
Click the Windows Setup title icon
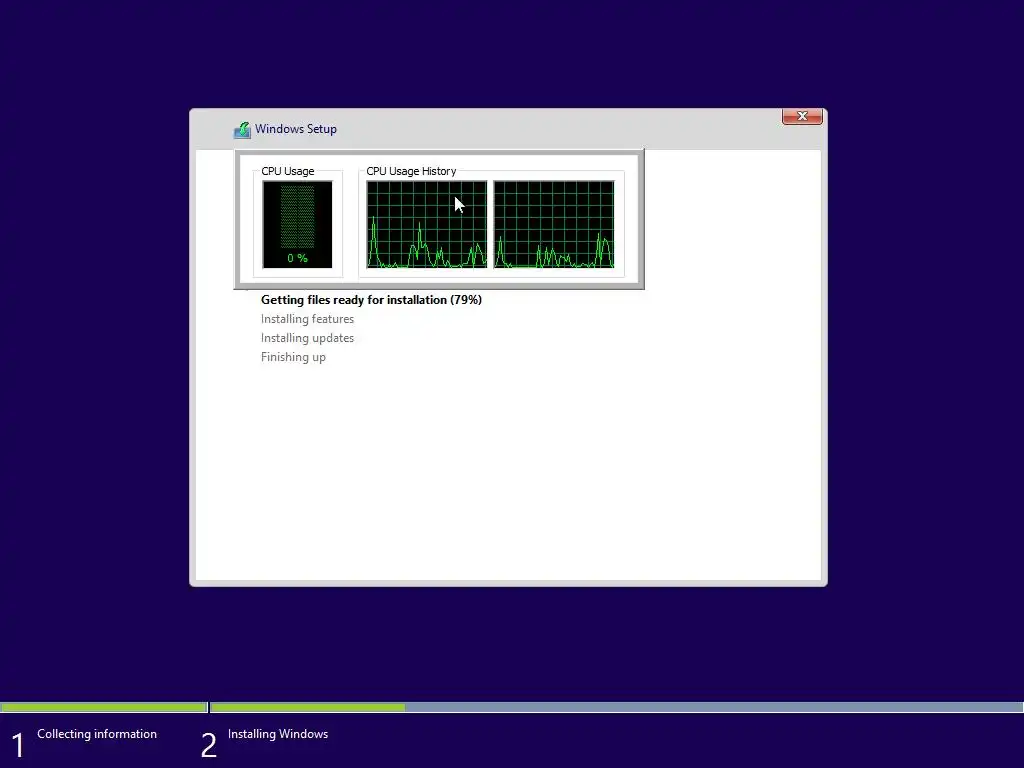coord(242,130)
